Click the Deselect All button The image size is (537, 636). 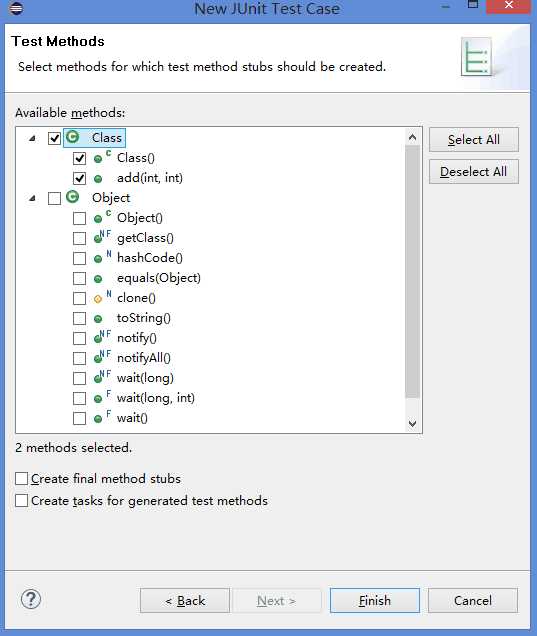(x=474, y=172)
